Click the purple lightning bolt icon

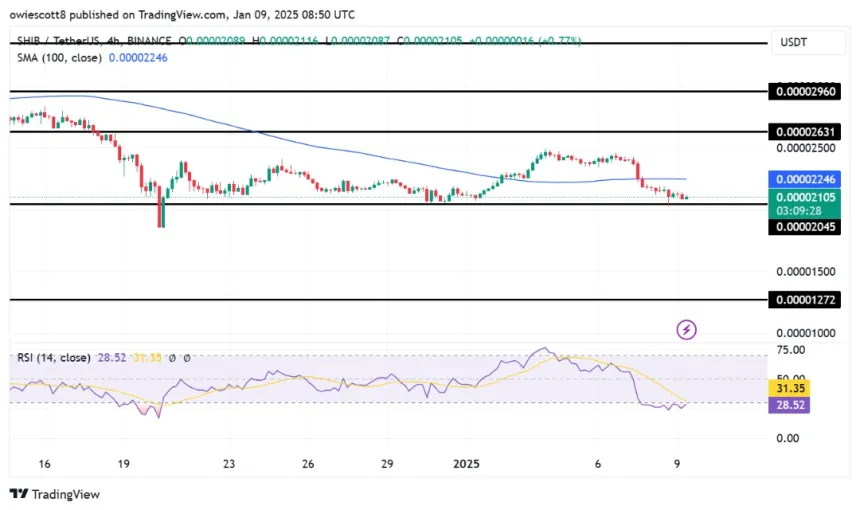pyautogui.click(x=686, y=328)
